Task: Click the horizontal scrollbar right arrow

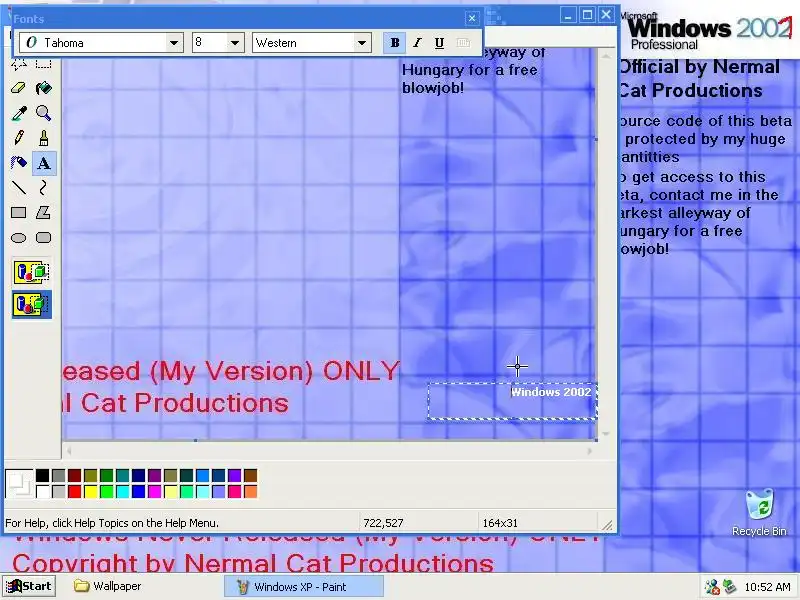Action: [x=590, y=451]
